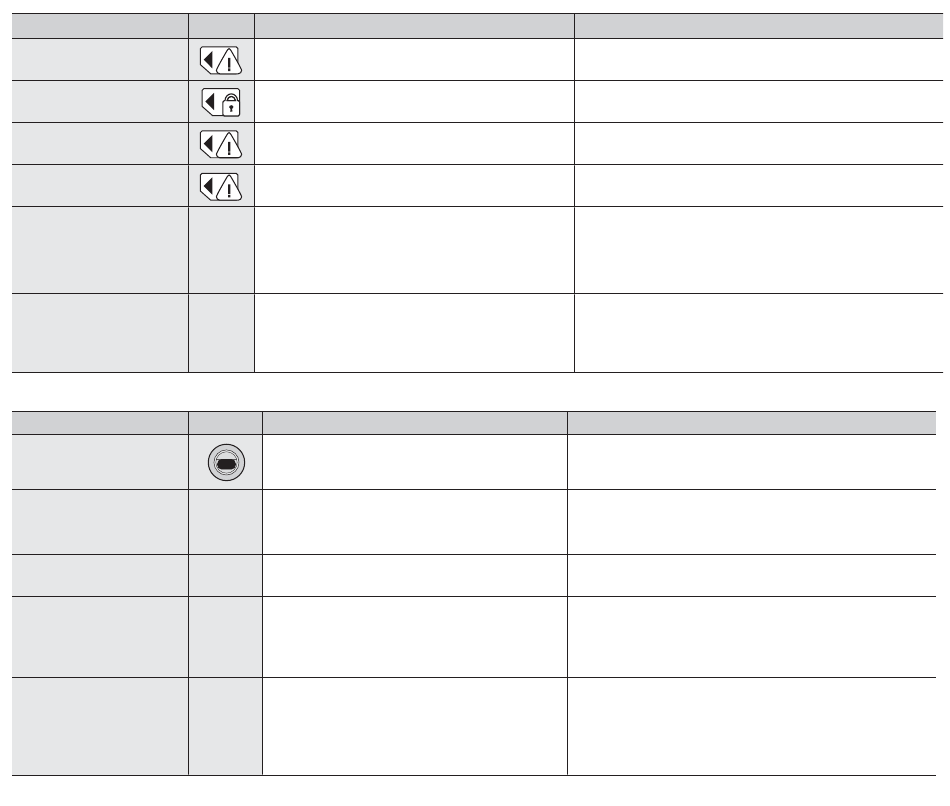Image resolution: width=950 pixels, height=806 pixels.
Task: Click the widest header cell of the lower table
Action: (752, 423)
